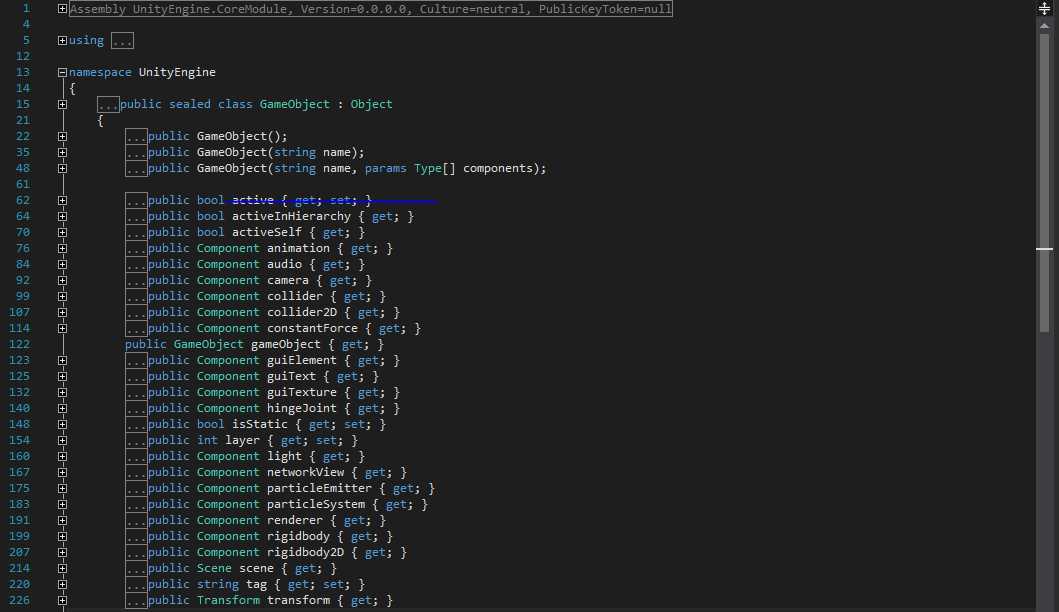Screen dimensions: 1059x612
Task: Expand the Assembly UnityEngine.CoreModule comment region
Action: tap(62, 9)
